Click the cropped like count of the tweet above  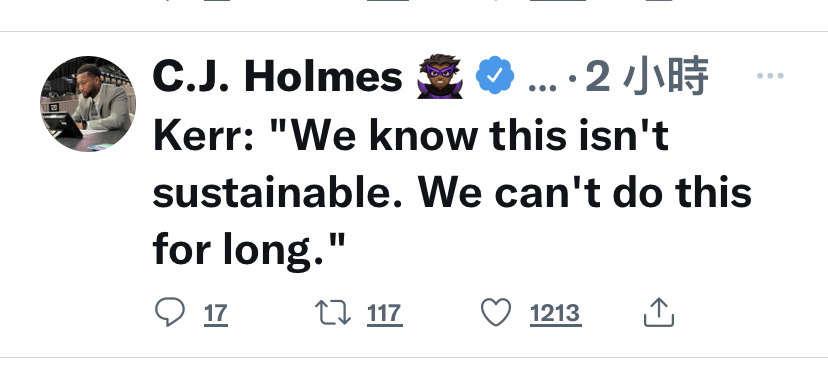[x=558, y=1]
